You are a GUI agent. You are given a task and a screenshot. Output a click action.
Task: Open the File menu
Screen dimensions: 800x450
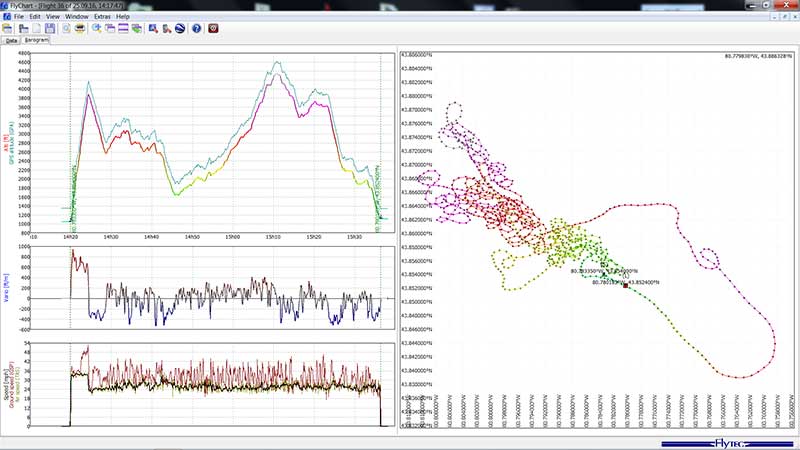(x=19, y=17)
